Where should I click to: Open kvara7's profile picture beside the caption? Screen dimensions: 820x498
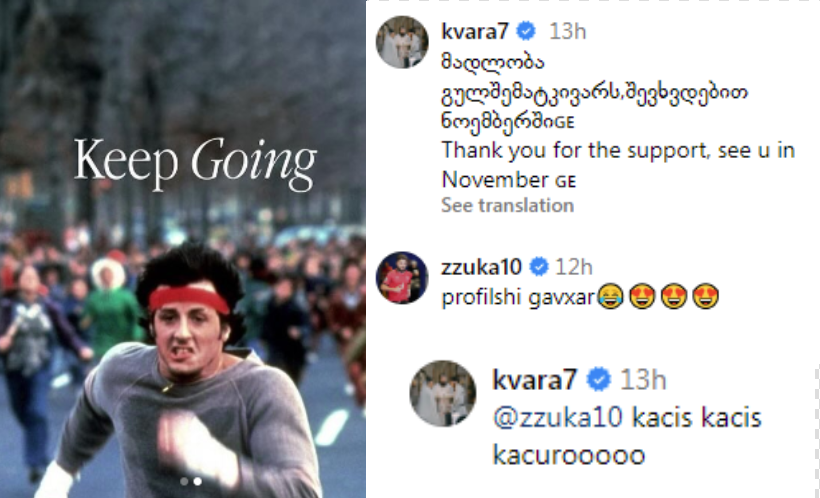pos(402,42)
